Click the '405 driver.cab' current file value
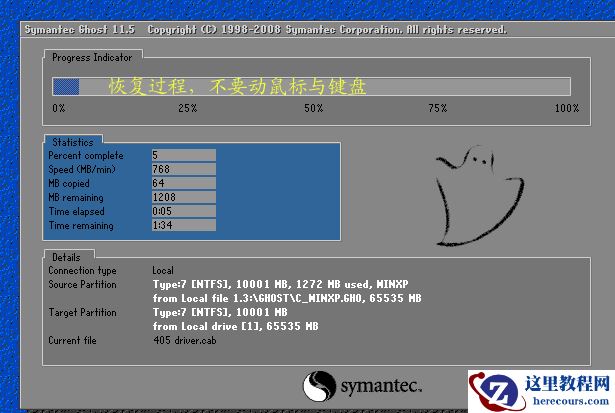The height and width of the screenshot is (413, 615). 185,340
